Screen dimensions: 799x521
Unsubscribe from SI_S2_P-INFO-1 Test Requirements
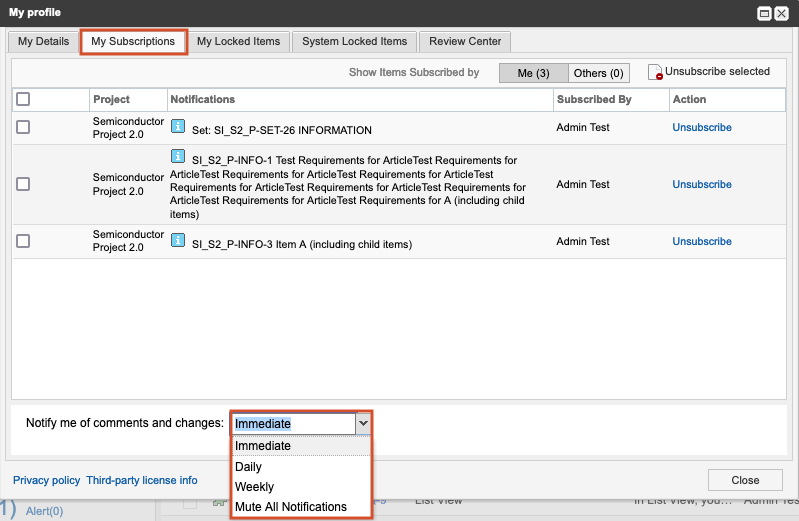click(x=701, y=184)
